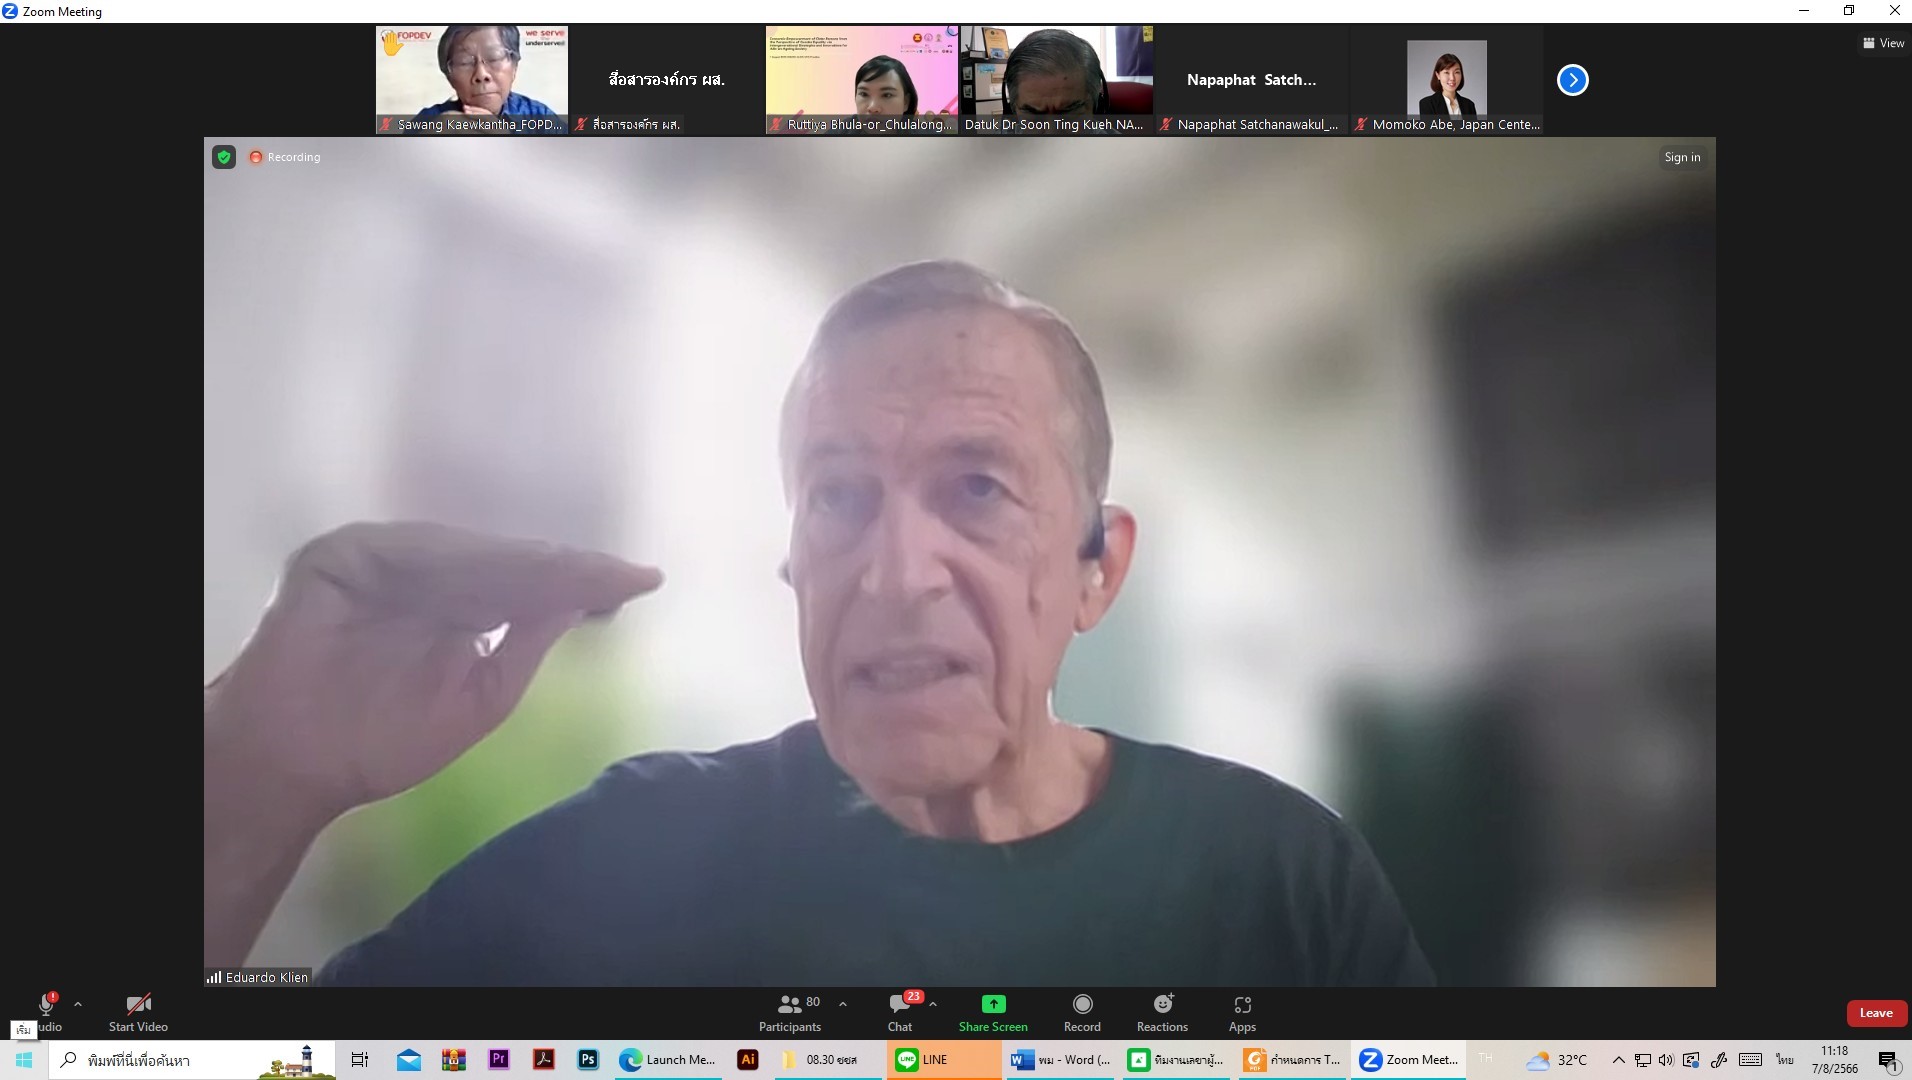Open the 08.30 folder in the taskbar
Image resolution: width=1912 pixels, height=1080 pixels.
828,1060
